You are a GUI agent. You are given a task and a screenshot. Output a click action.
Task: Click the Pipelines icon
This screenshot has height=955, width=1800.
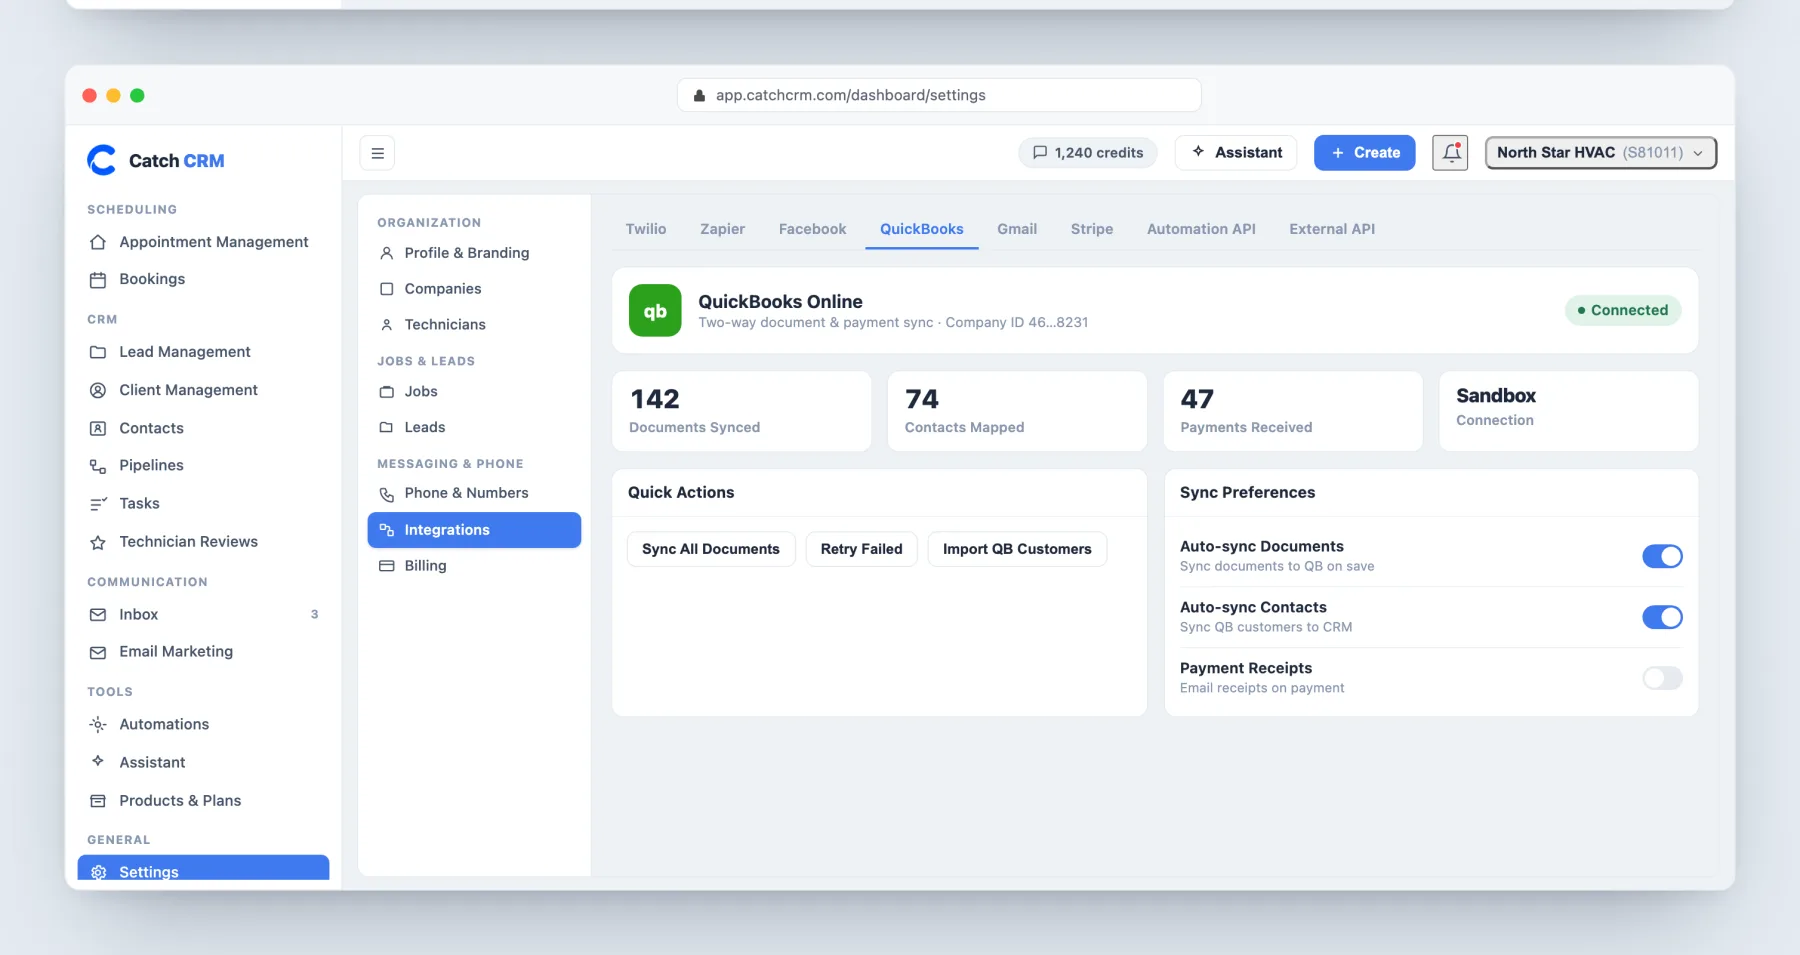98,466
